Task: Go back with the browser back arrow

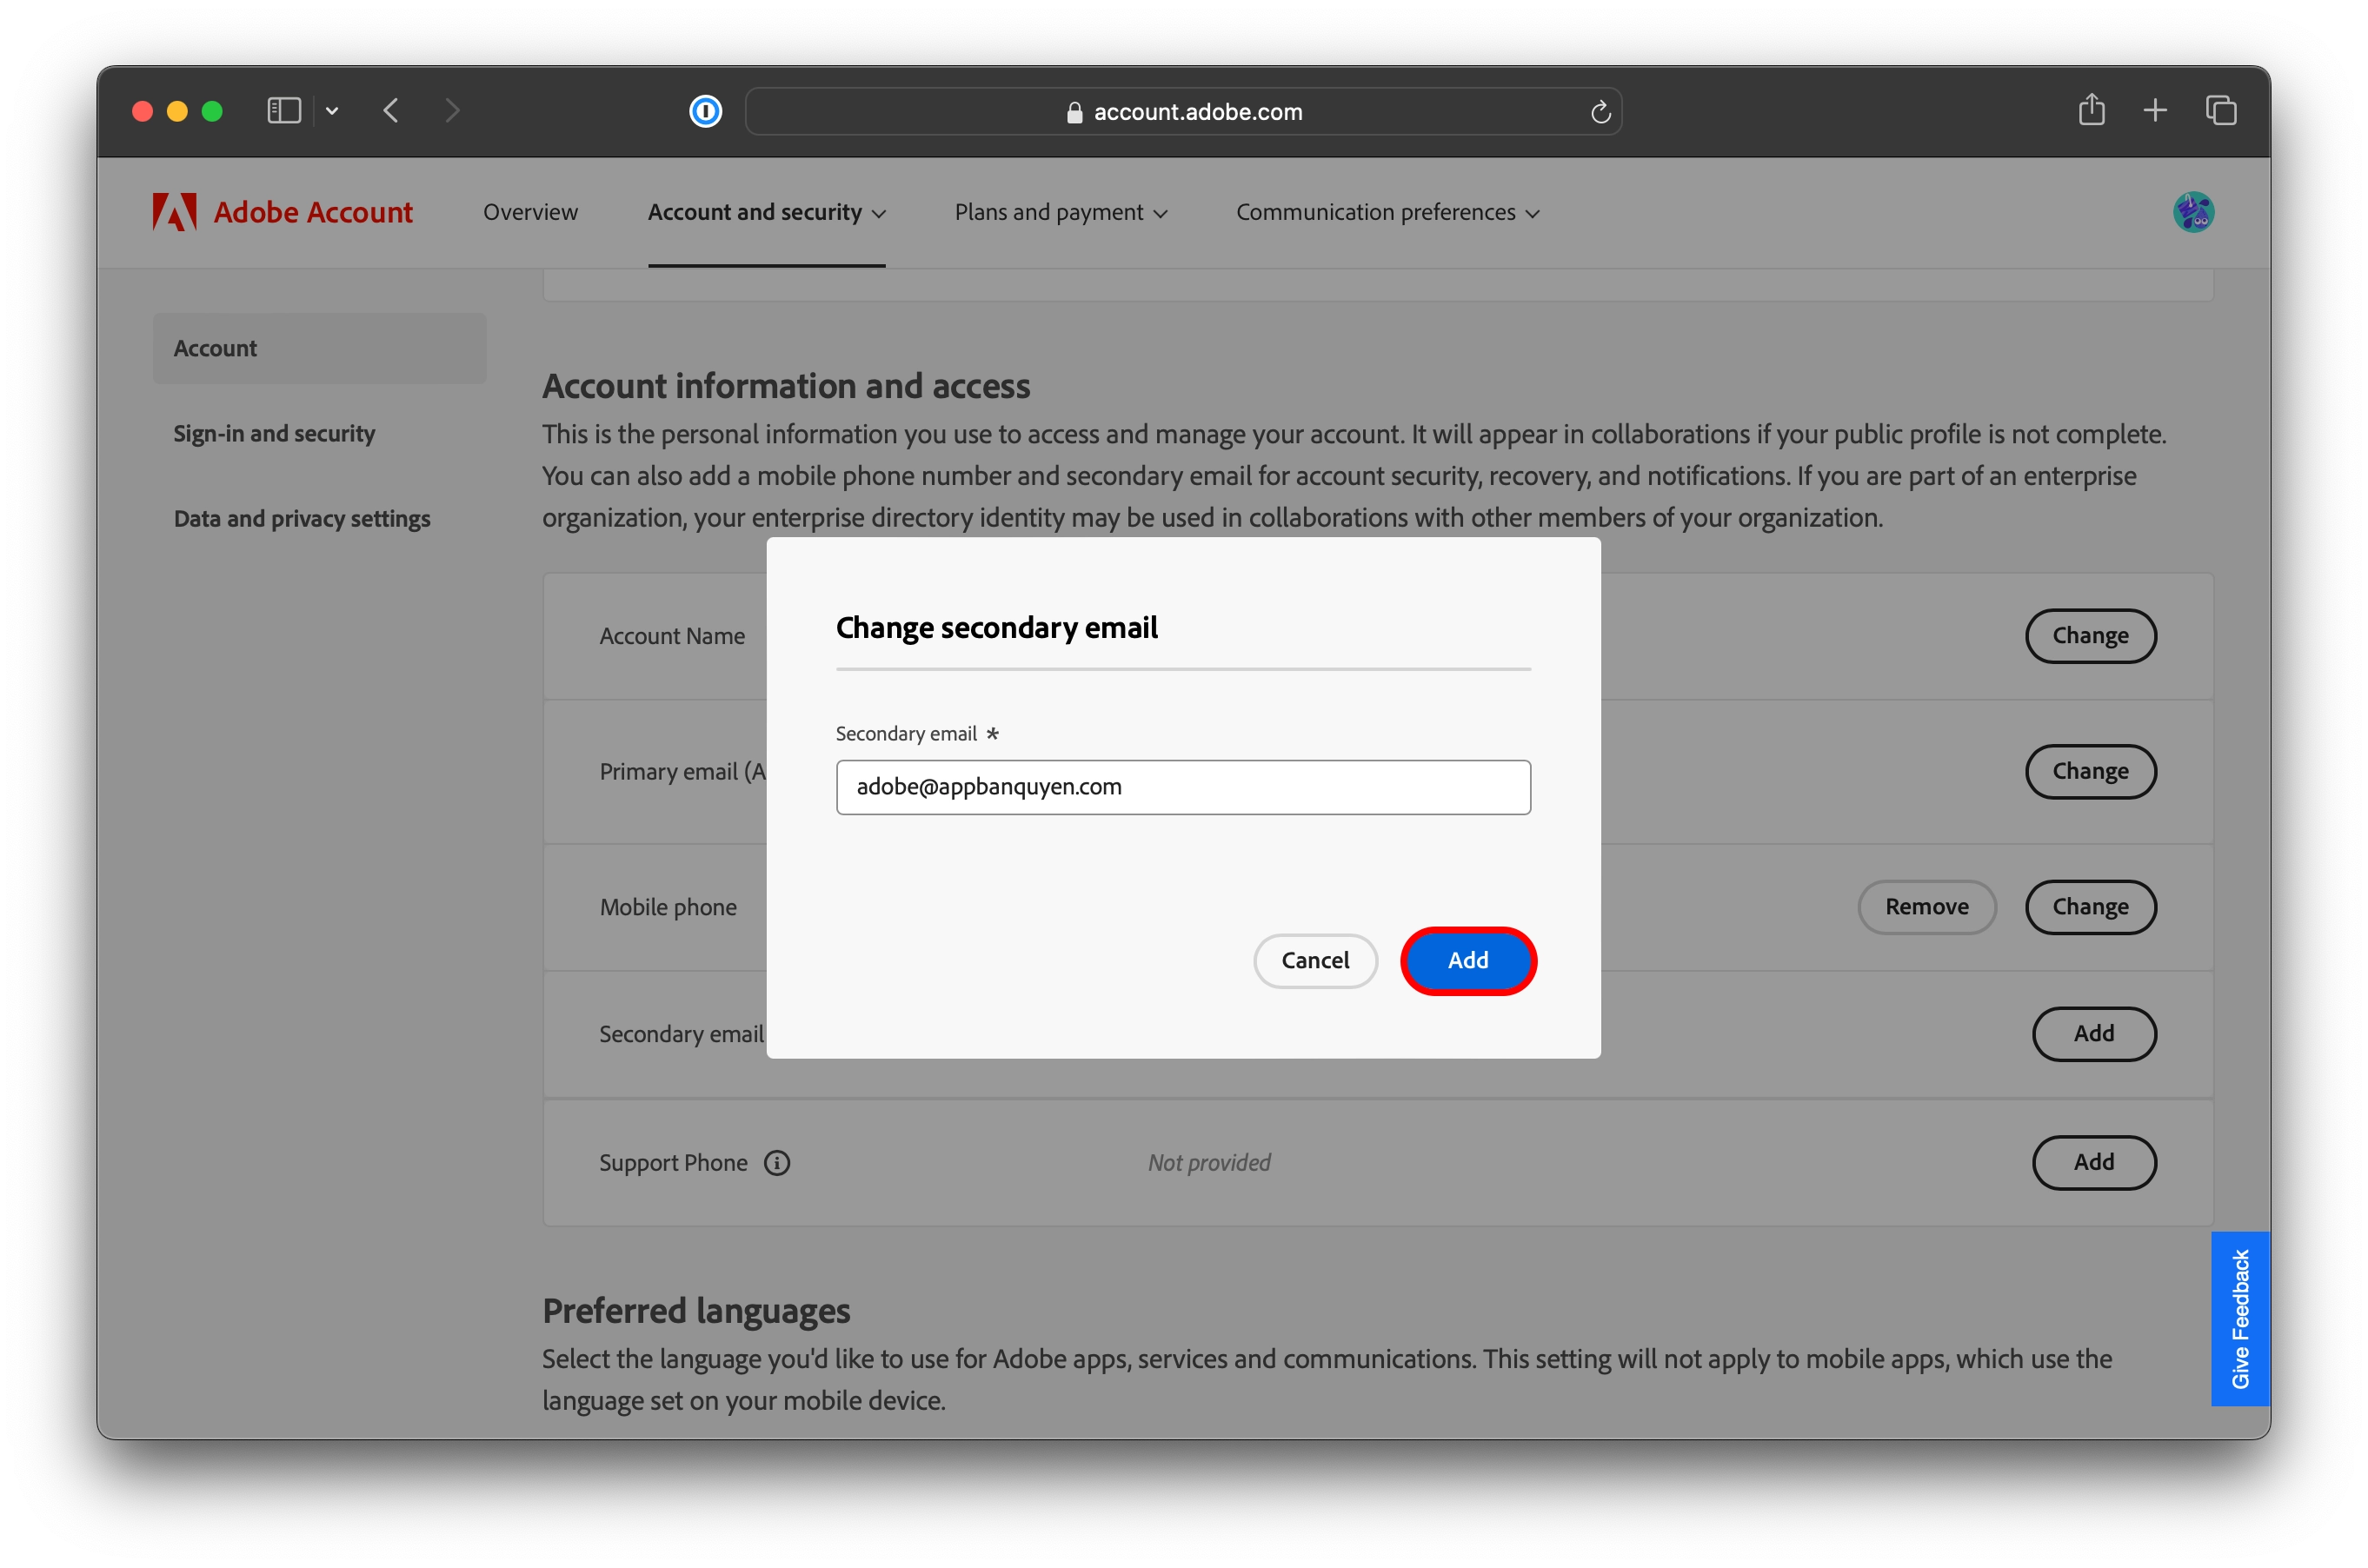Action: (391, 110)
